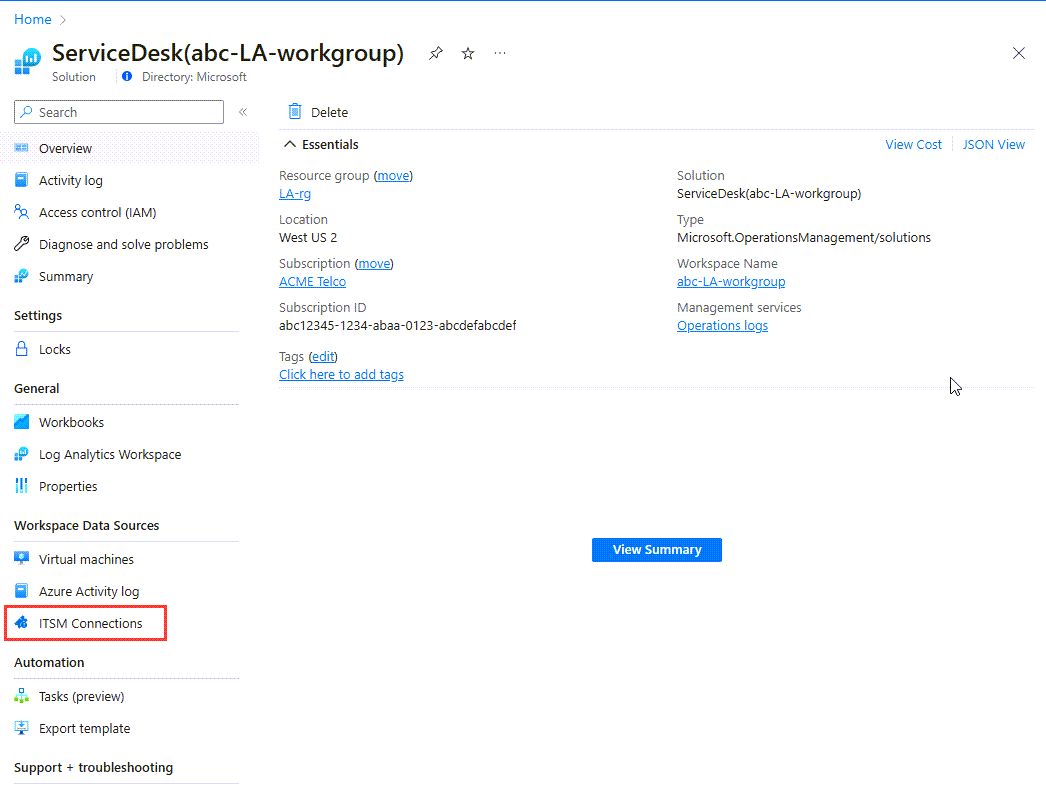The width and height of the screenshot is (1046, 793).
Task: Open the LA-rg resource group link
Action: (295, 193)
